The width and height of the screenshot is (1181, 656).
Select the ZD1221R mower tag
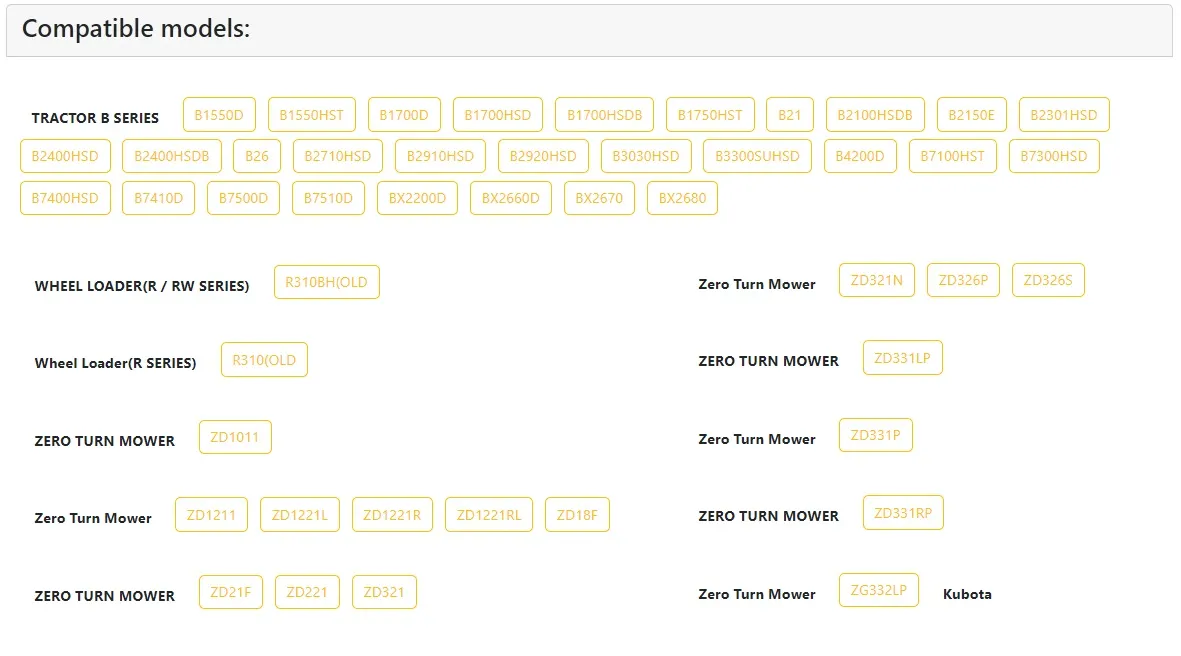(392, 514)
